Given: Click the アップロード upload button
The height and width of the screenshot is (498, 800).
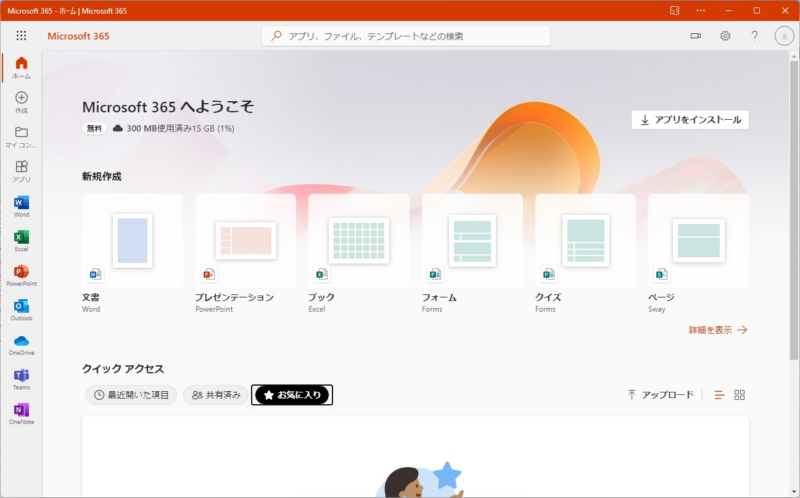Looking at the screenshot, I should (x=661, y=395).
